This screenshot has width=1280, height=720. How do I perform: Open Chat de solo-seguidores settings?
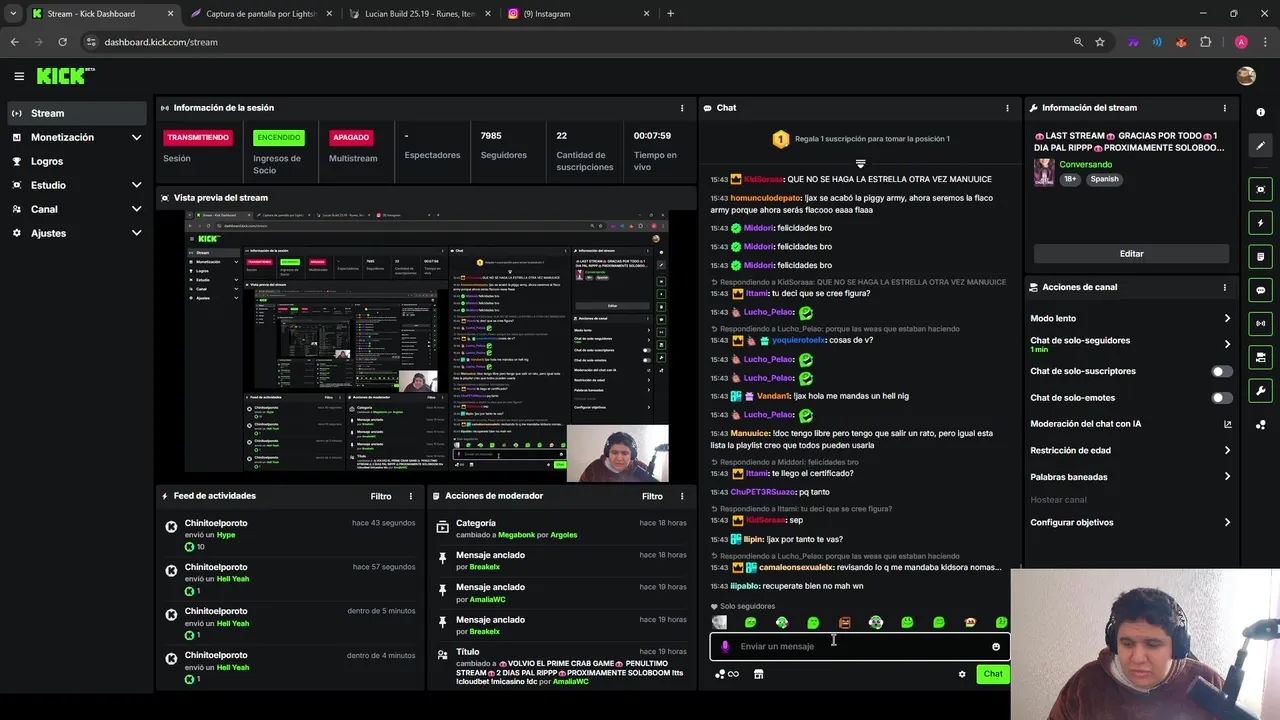click(x=1131, y=344)
